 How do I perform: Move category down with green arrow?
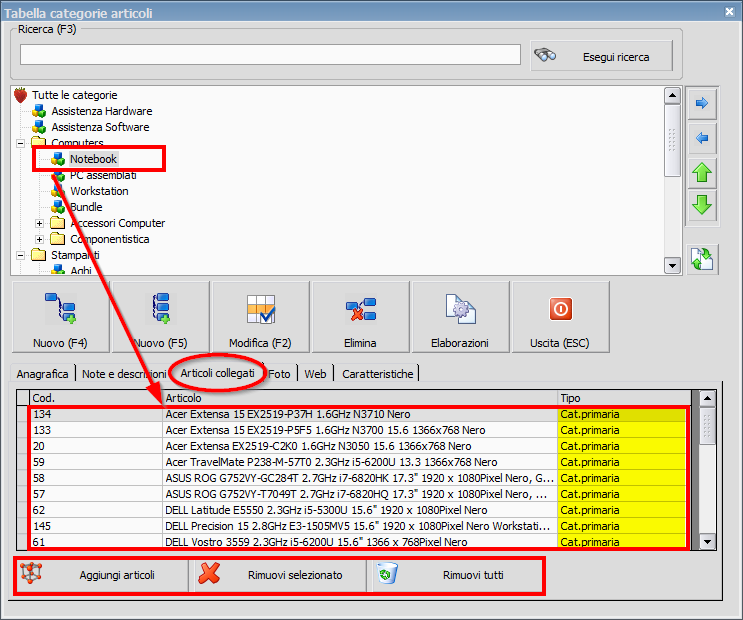pos(702,206)
